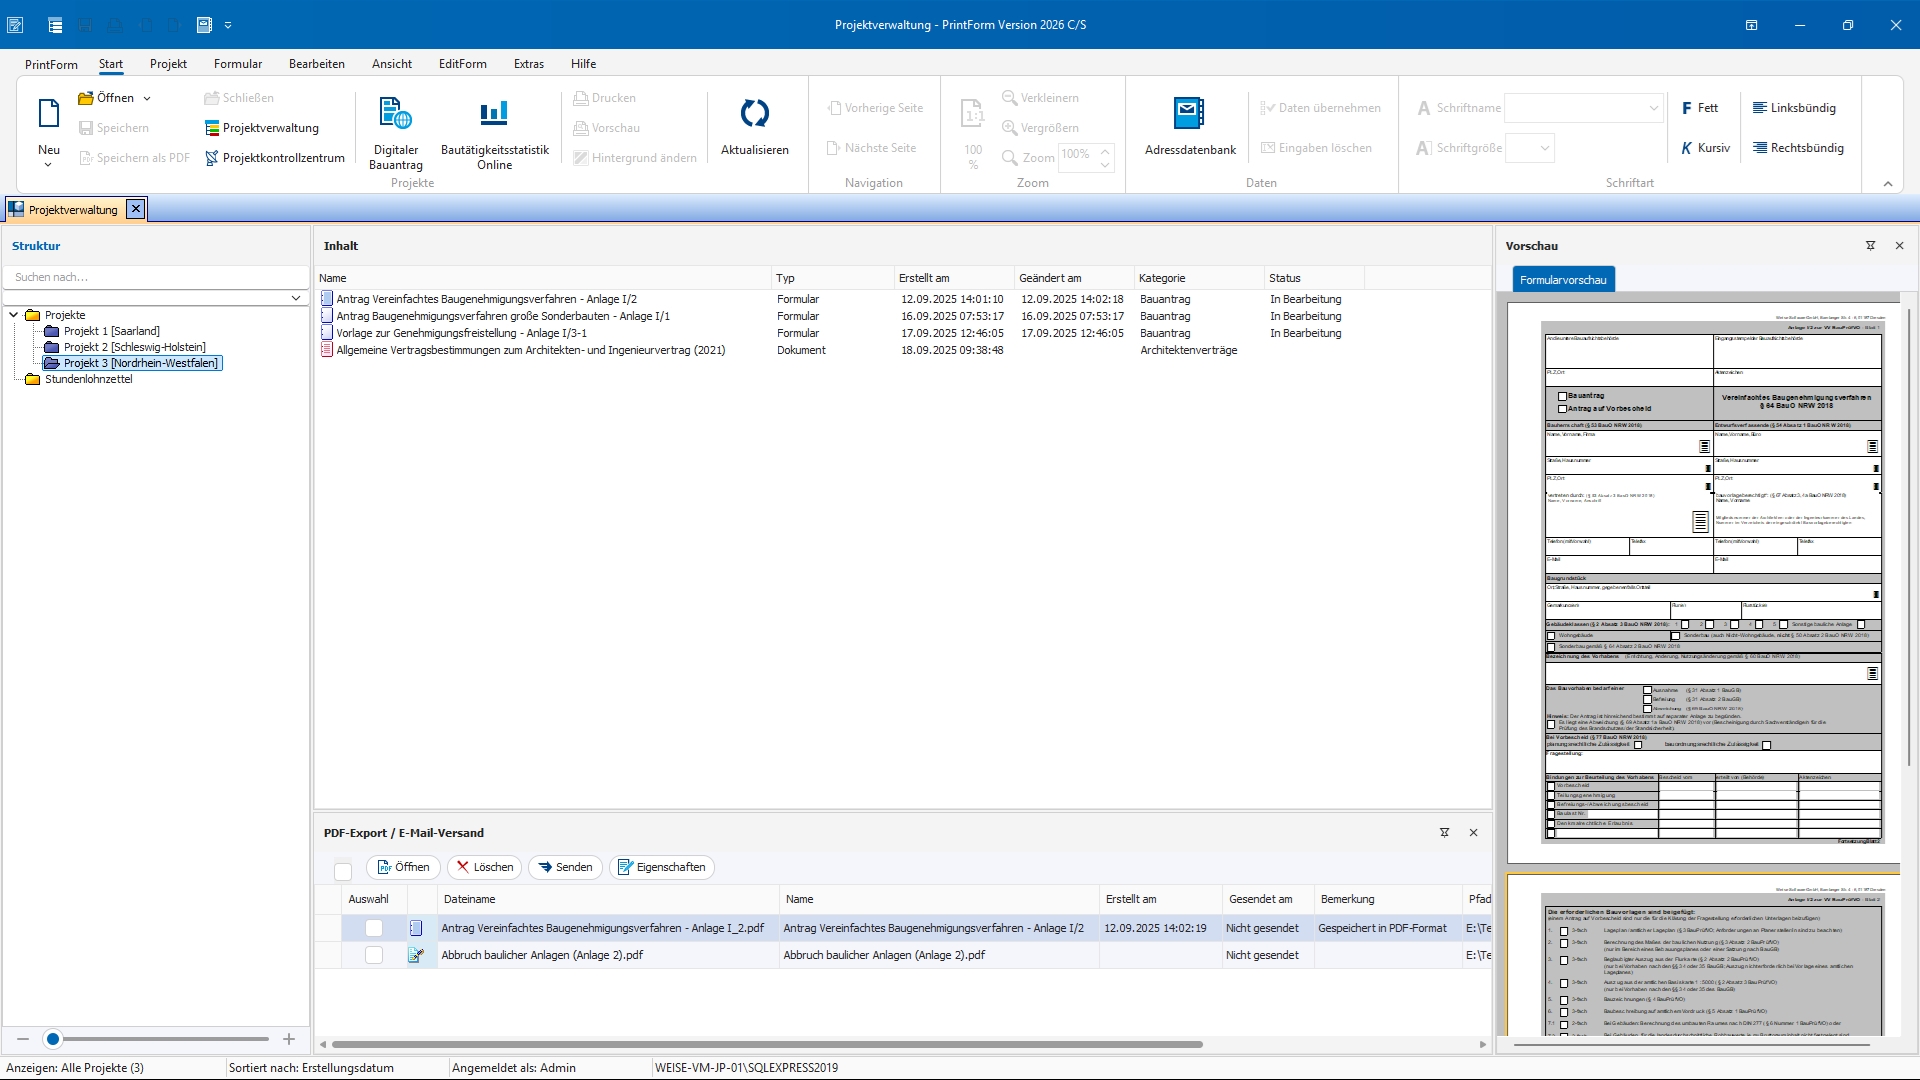Viewport: 1920px width, 1080px height.
Task: Check the box for Antrag Vereinfachtes PDF row
Action: 374,929
